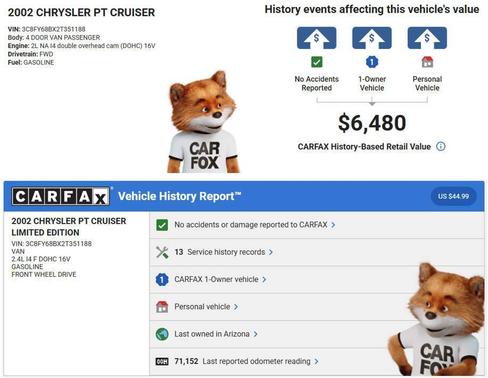488x378 pixels.
Task: Click the globe icon for Arizona ownership
Action: 162,334
